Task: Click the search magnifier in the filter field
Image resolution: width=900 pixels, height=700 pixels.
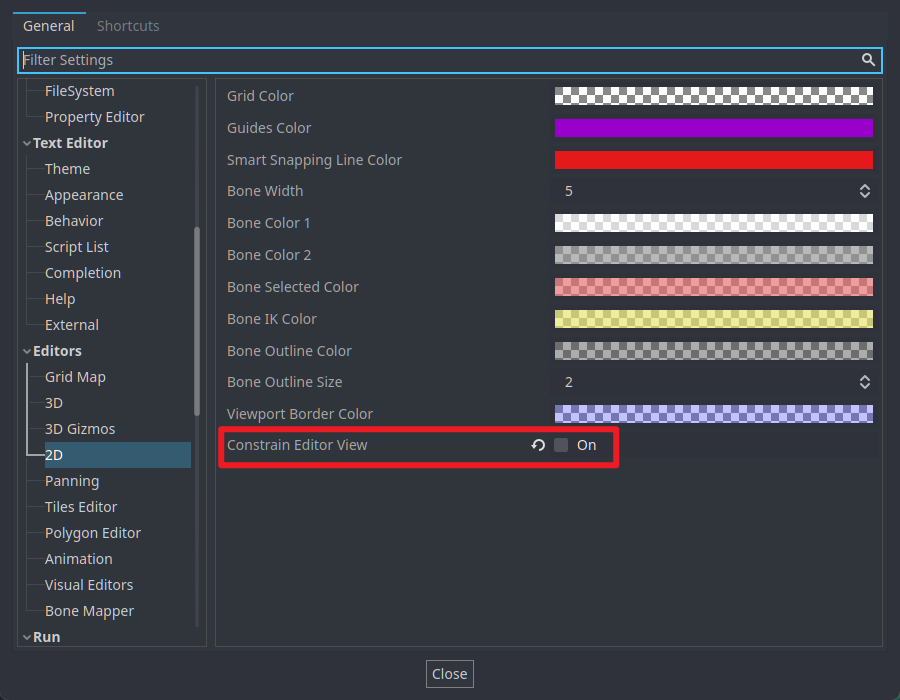Action: pos(868,60)
